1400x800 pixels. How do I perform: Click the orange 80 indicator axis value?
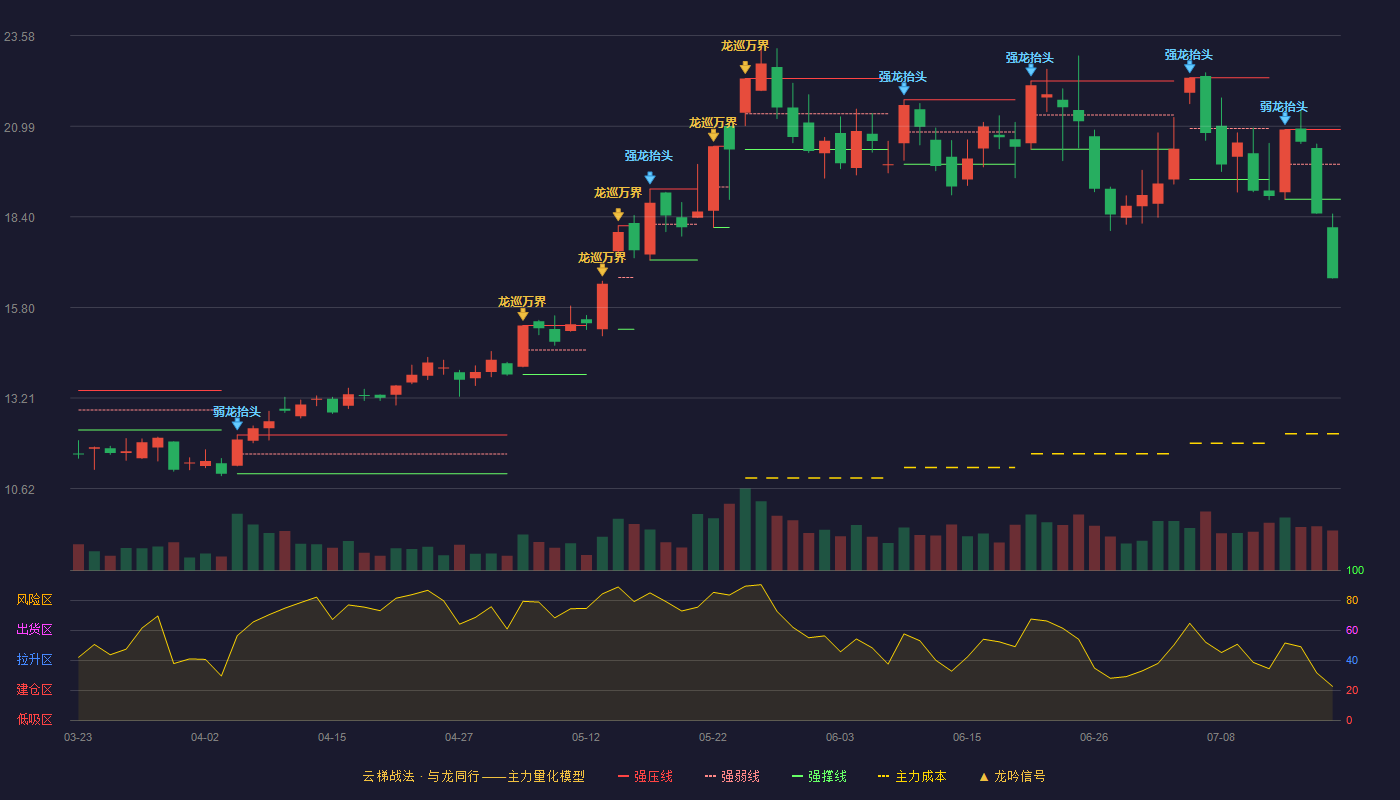point(1352,601)
